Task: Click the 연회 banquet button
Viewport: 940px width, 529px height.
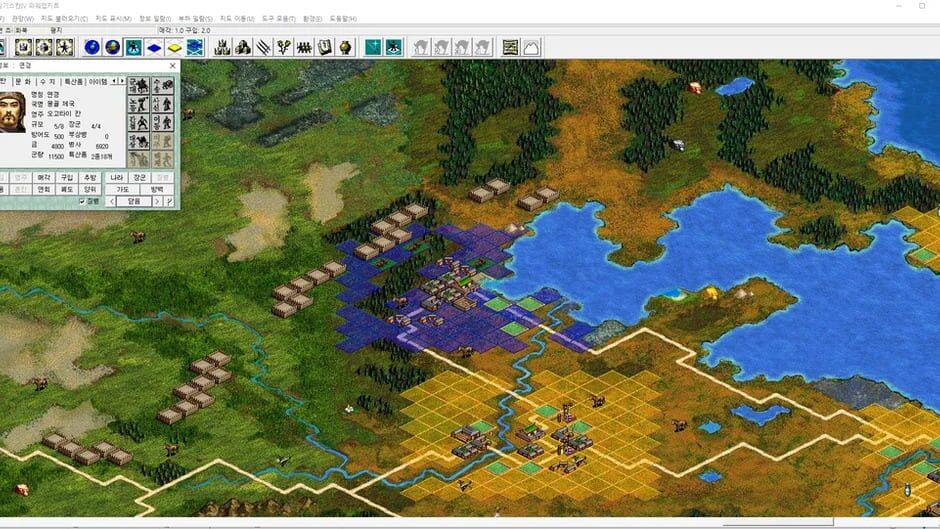Action: [44, 189]
